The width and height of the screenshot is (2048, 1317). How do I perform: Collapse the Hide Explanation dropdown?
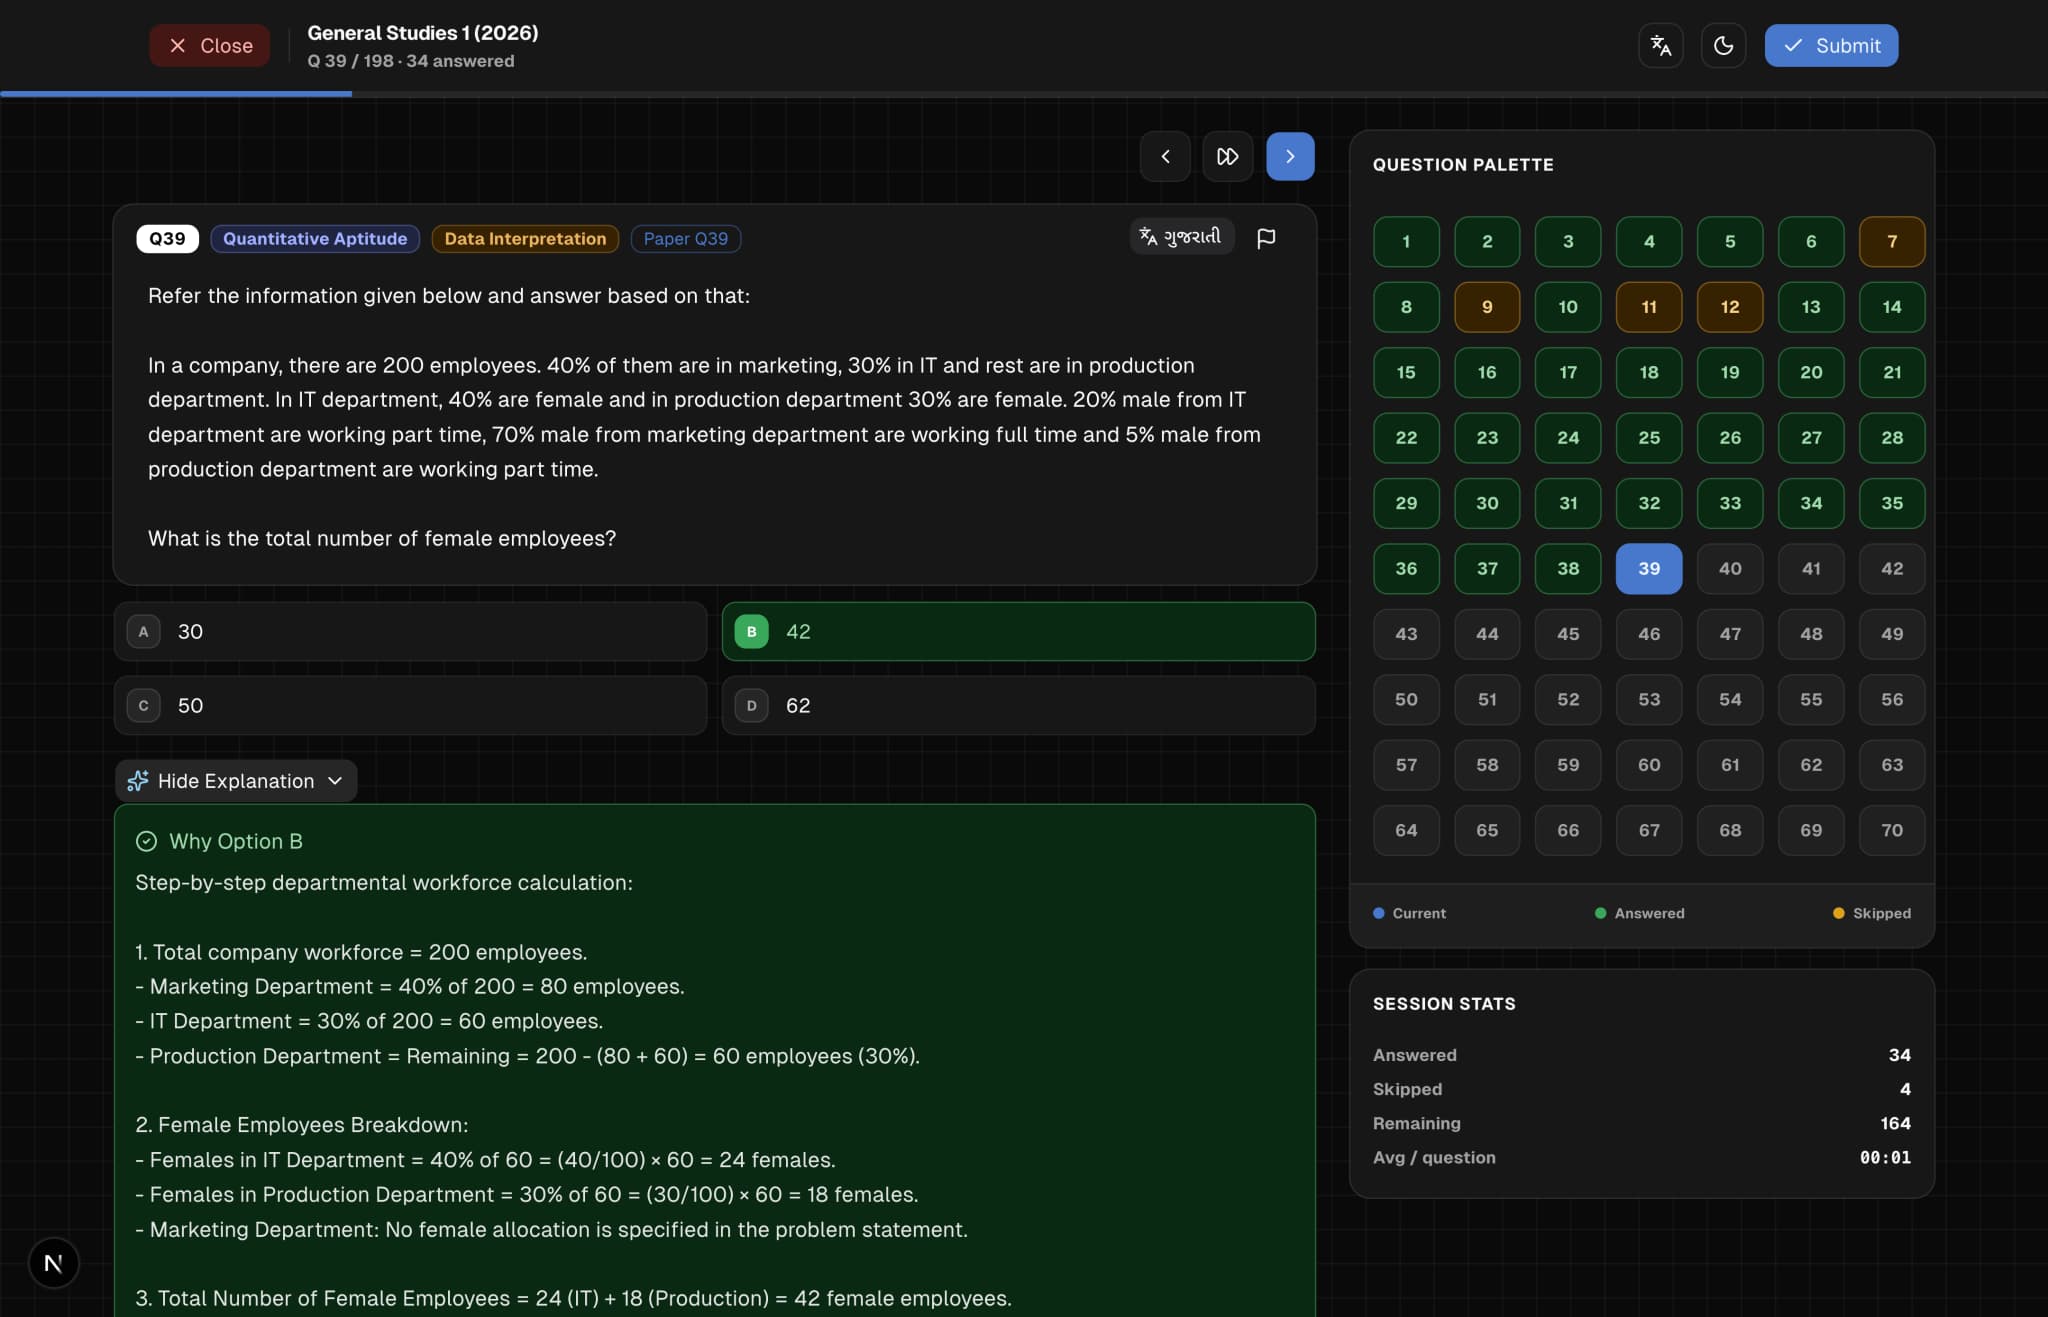coord(236,781)
